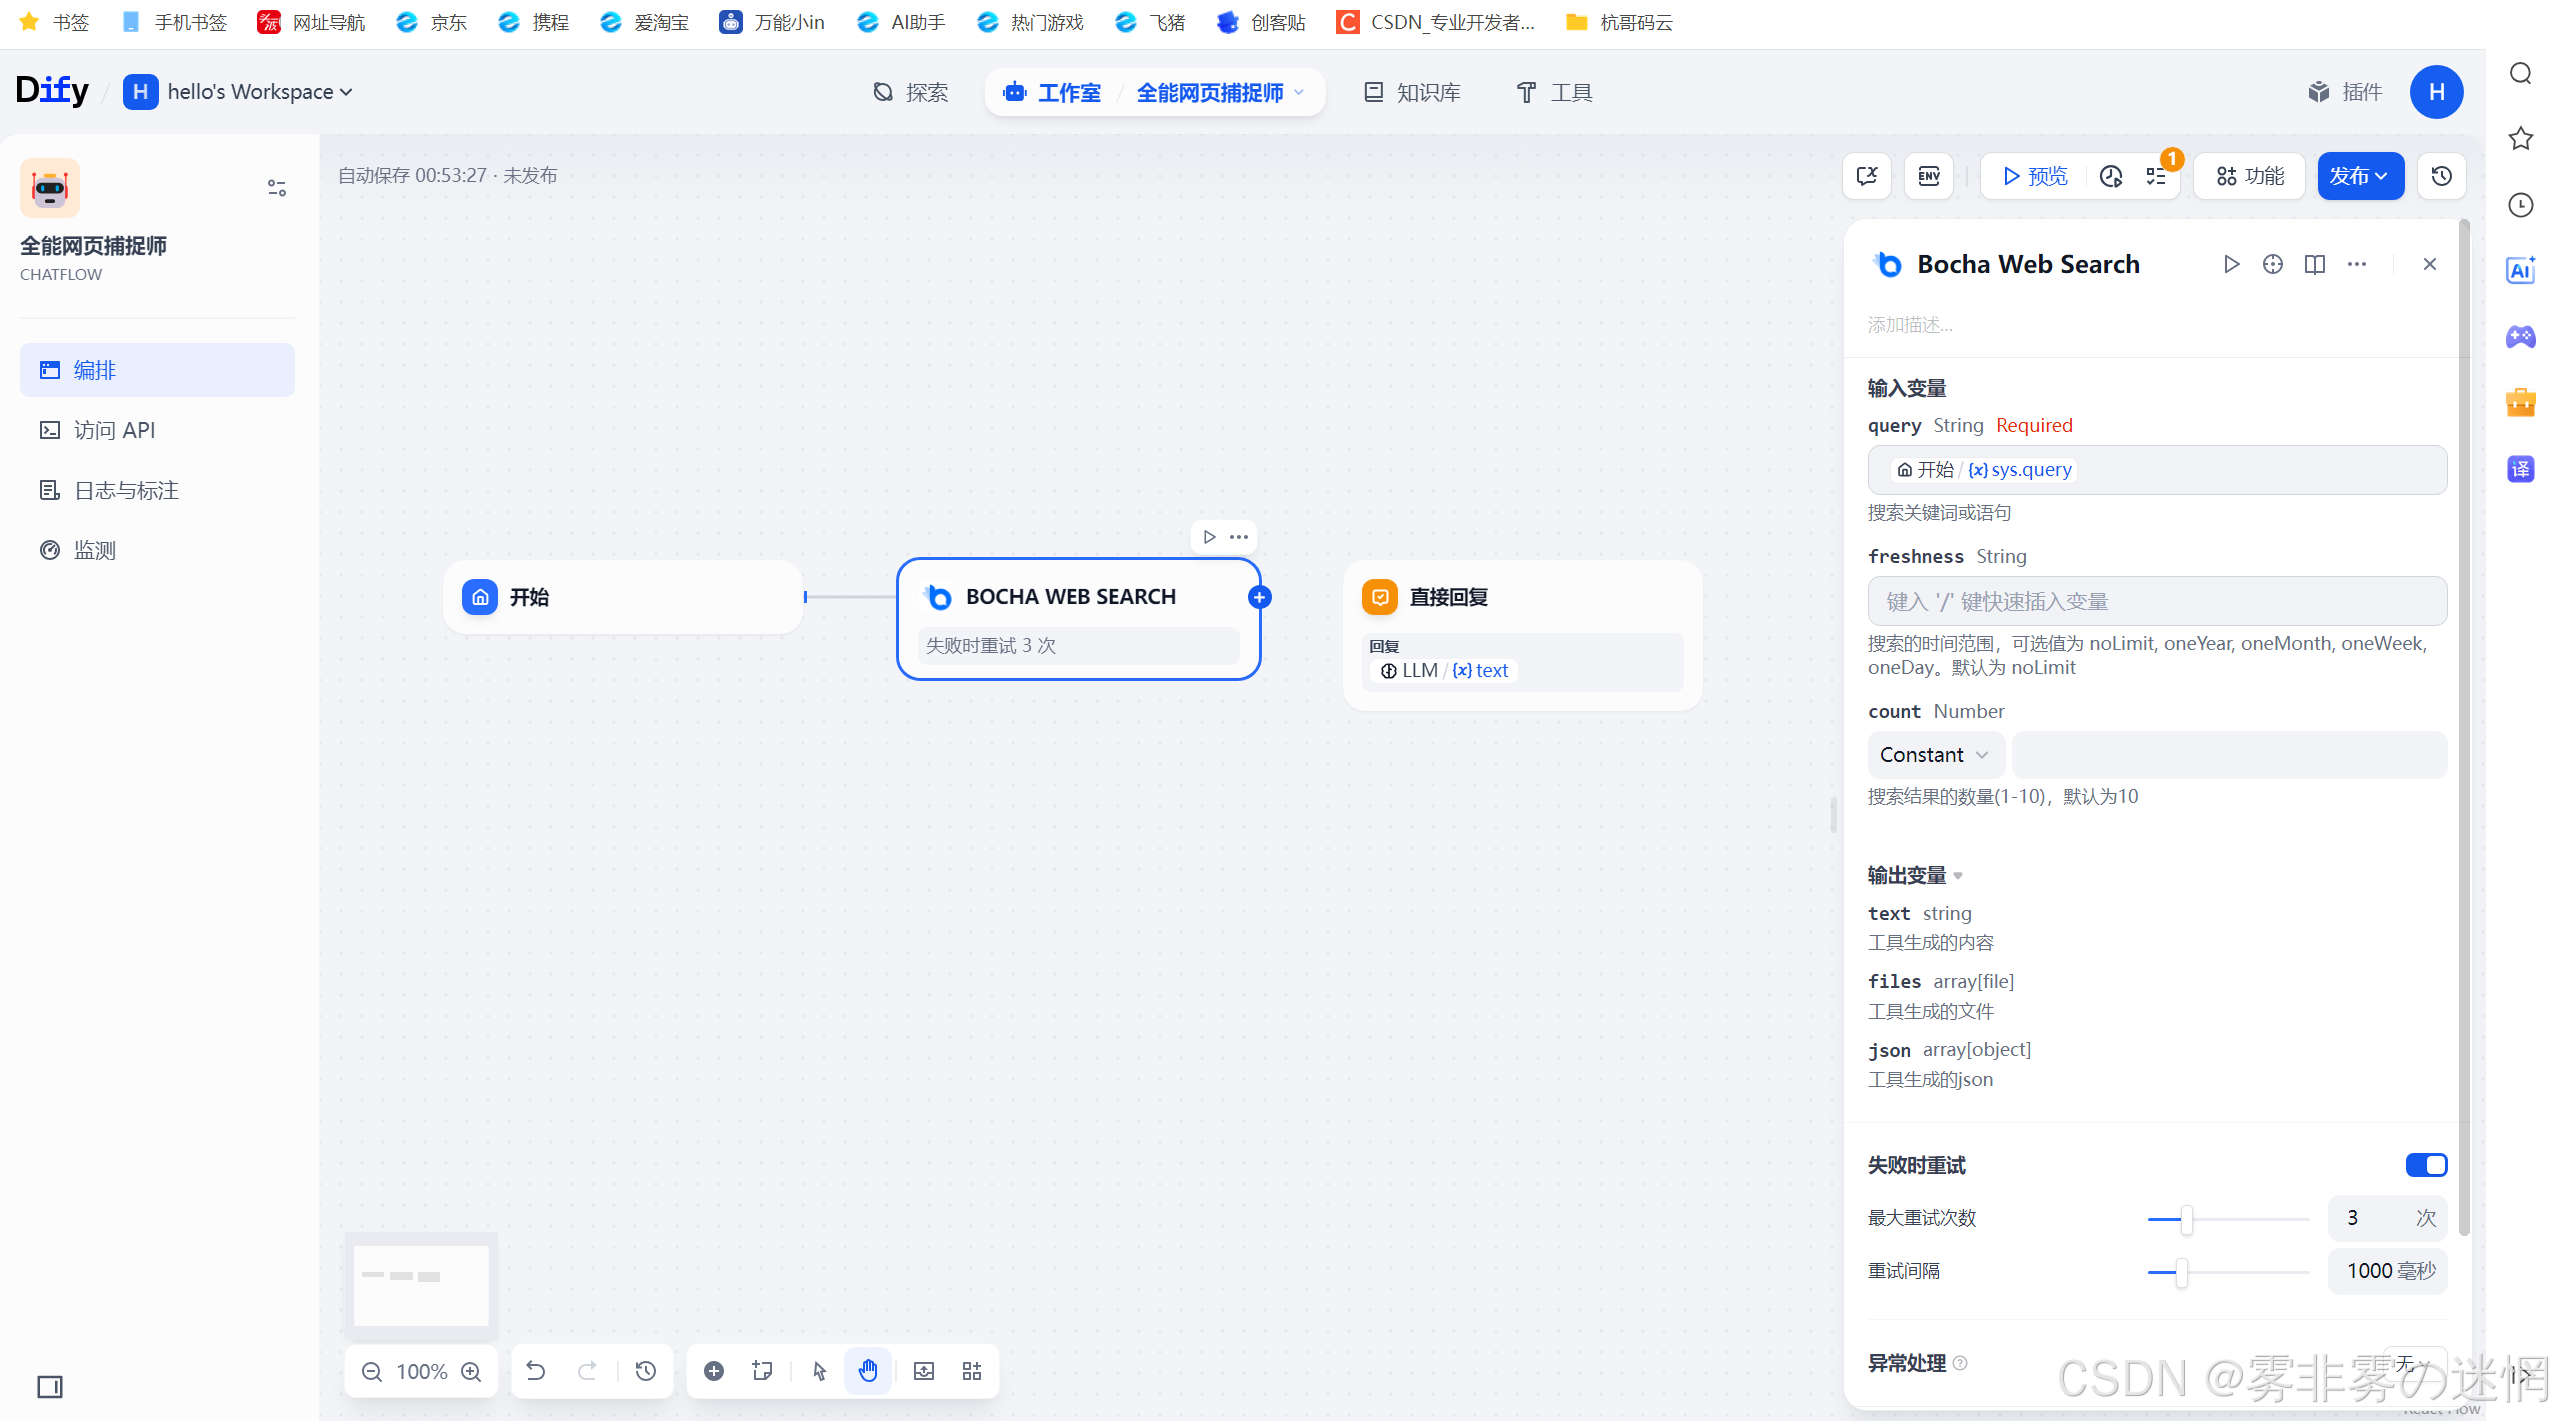Redo the canvas action
The width and height of the screenshot is (2555, 1421).
(x=588, y=1371)
